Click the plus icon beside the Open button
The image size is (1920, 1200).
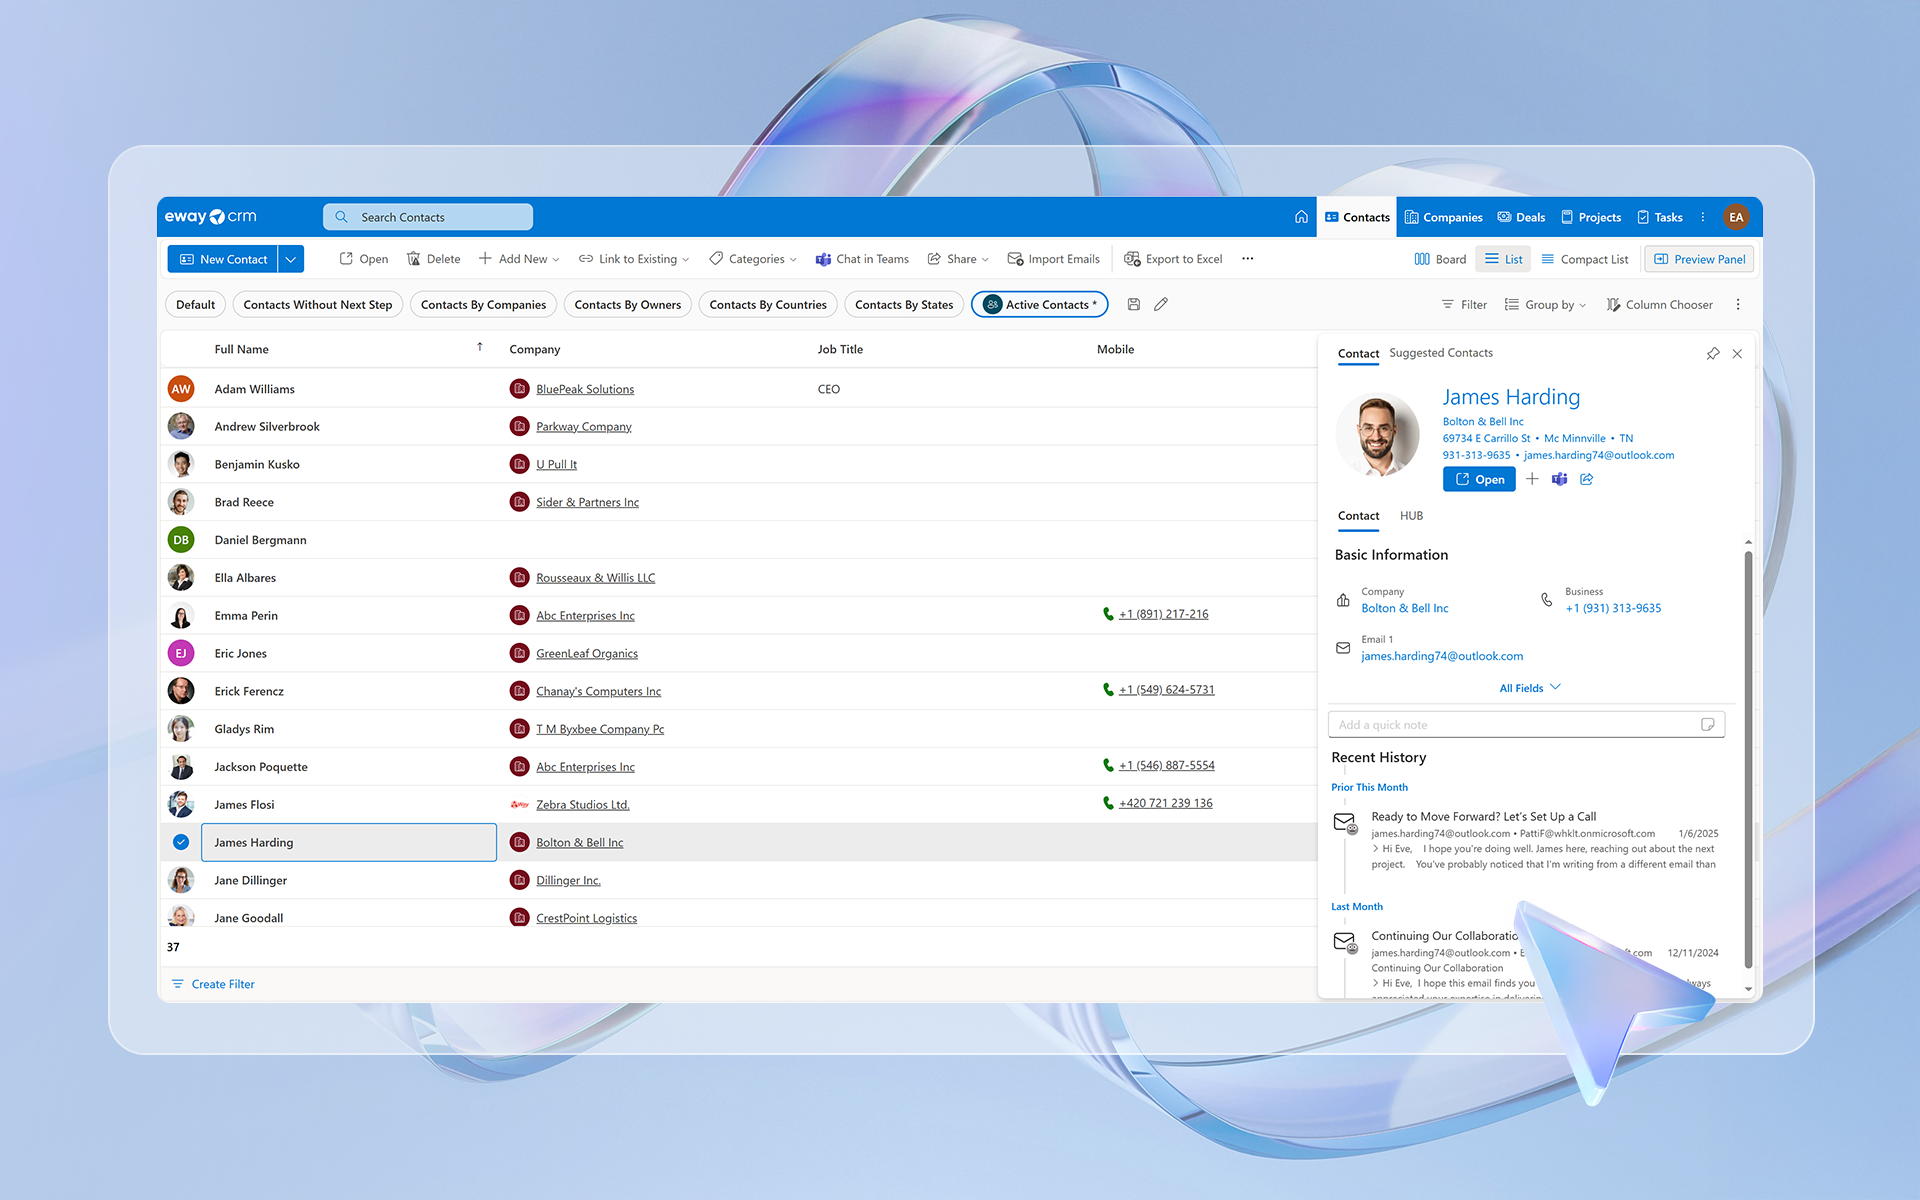pos(1532,479)
